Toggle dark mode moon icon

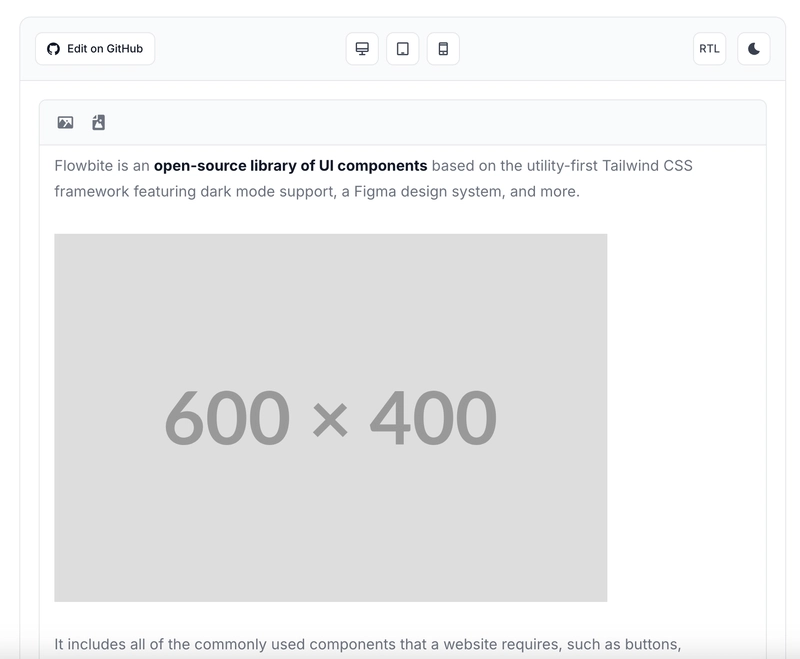tap(754, 49)
